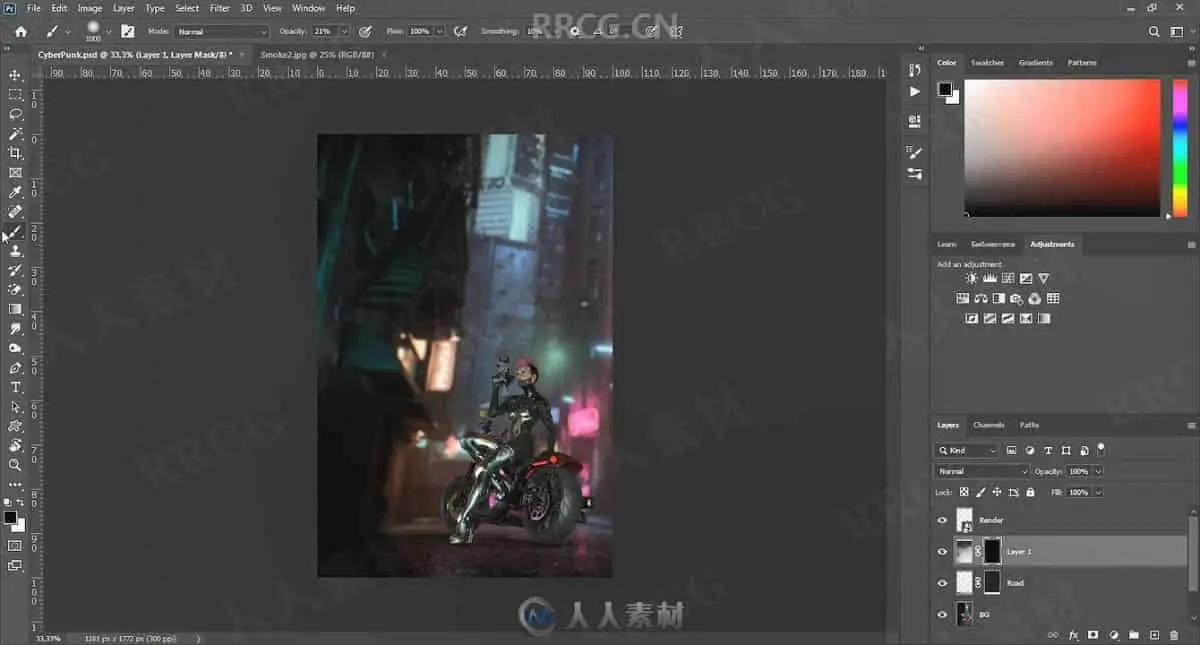Select the Zoom tool
The image size is (1200, 645).
(15, 465)
